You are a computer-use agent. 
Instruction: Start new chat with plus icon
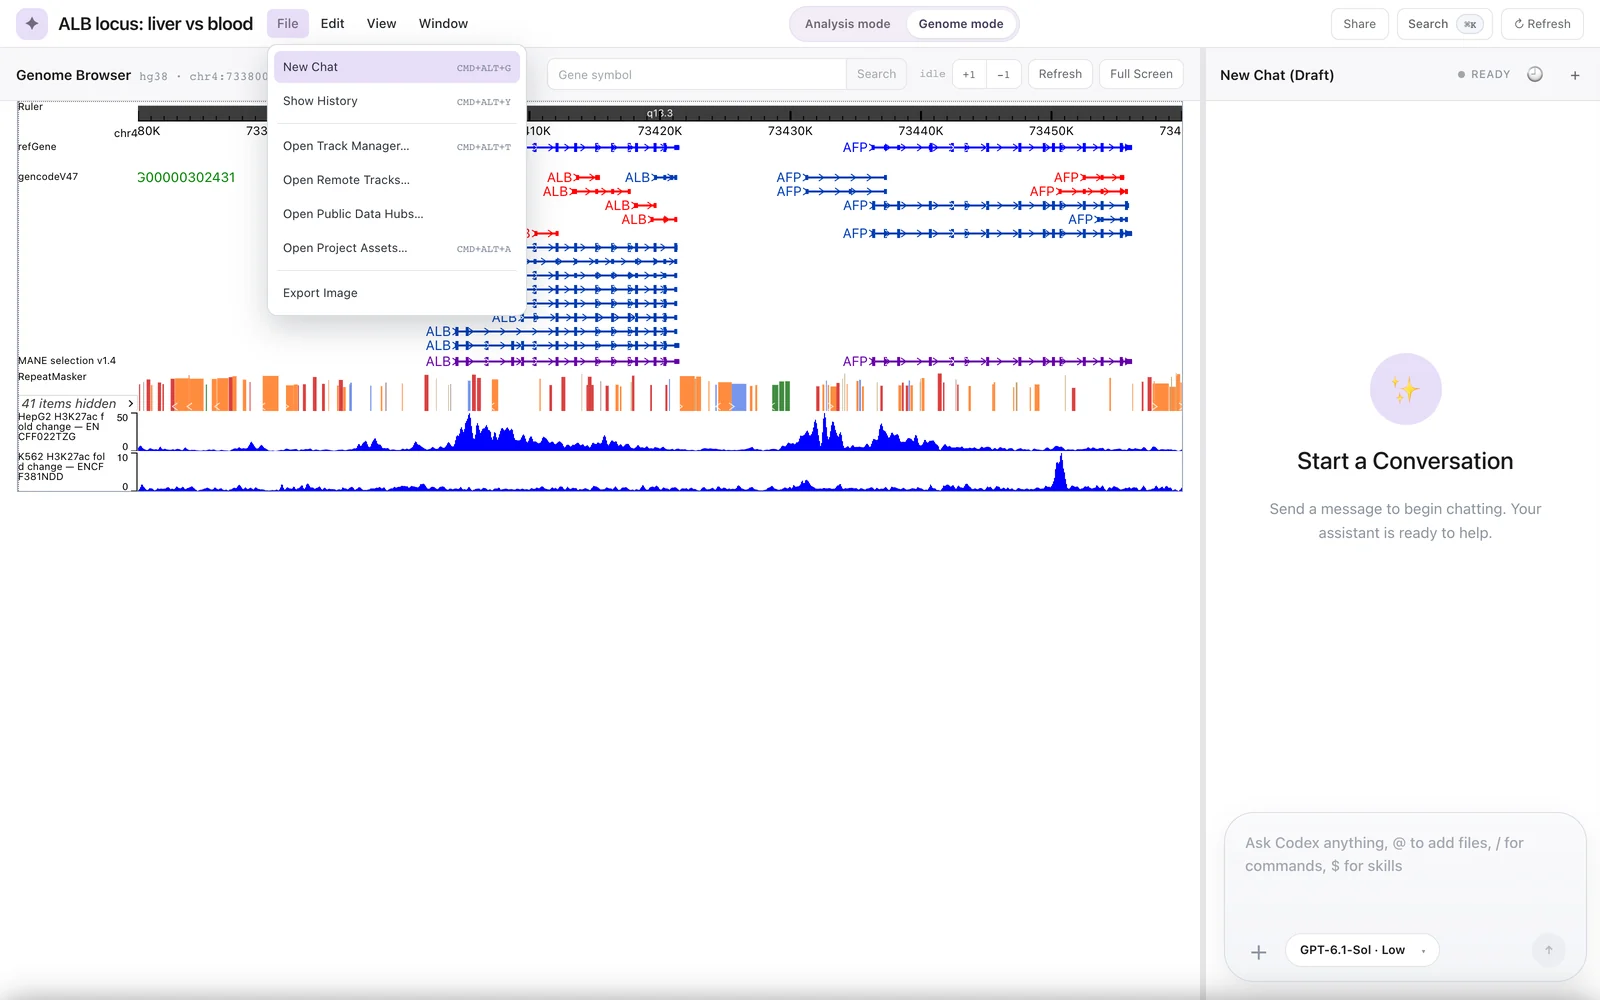[x=1575, y=75]
